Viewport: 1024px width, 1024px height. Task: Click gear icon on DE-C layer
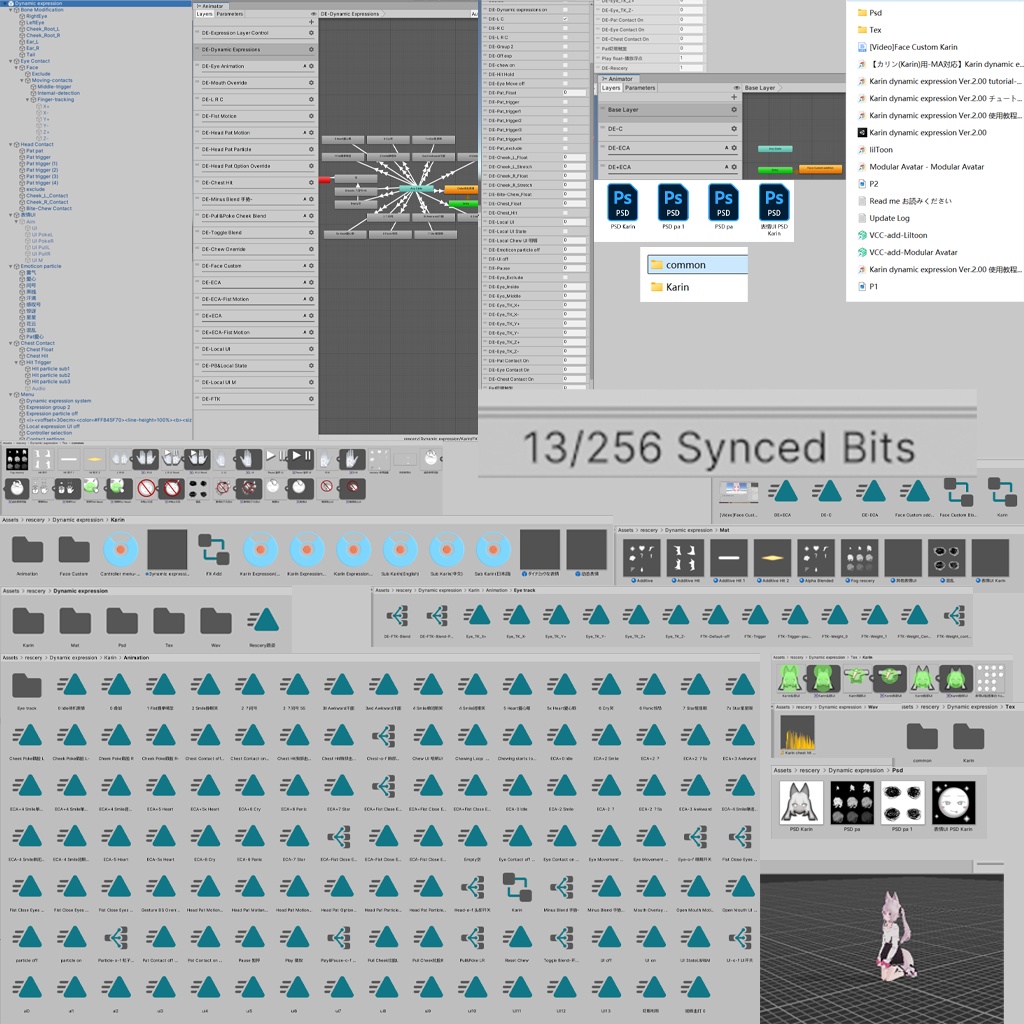click(734, 129)
